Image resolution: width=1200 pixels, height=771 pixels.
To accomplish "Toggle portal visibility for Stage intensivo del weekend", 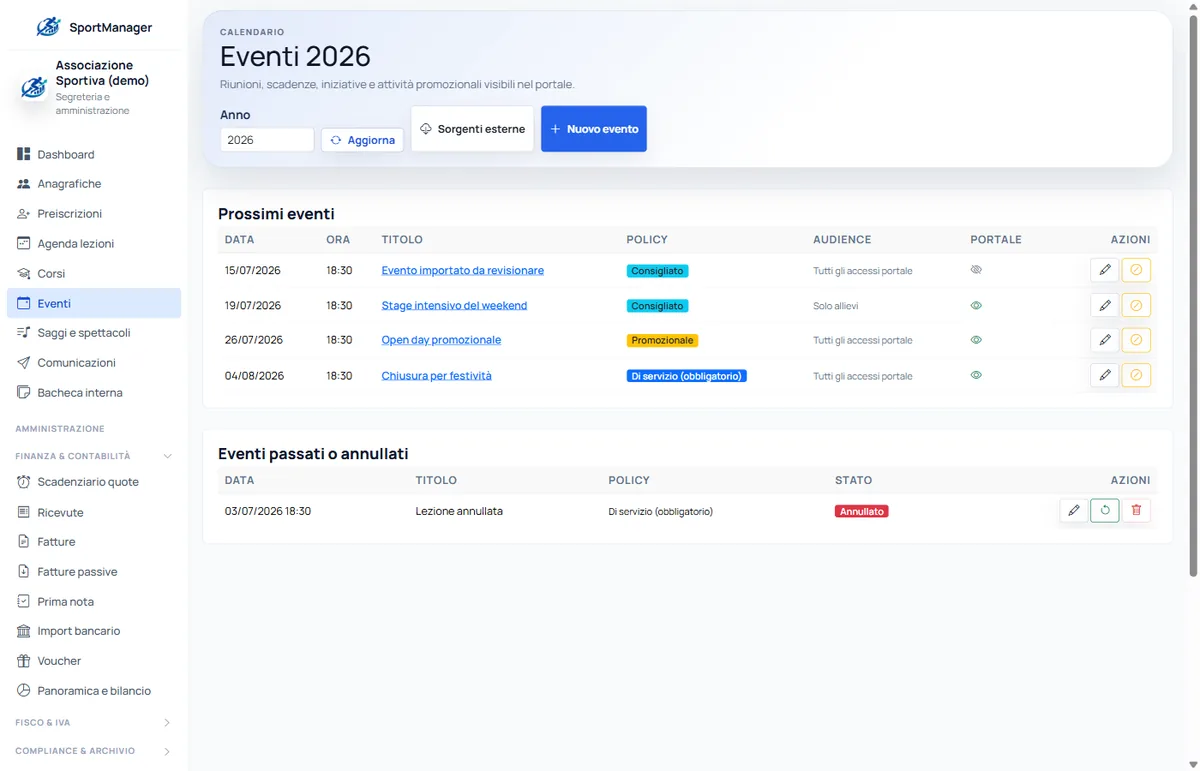I will click(976, 305).
